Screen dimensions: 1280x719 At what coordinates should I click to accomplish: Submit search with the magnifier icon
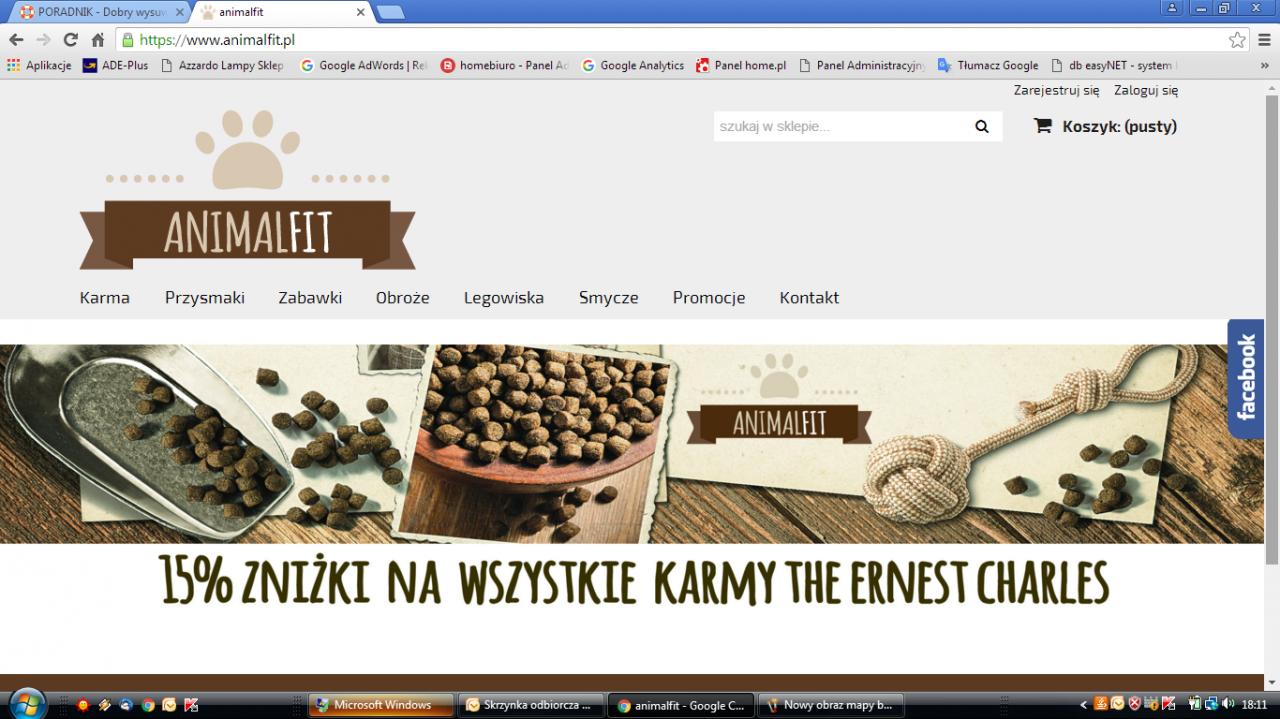tap(982, 127)
